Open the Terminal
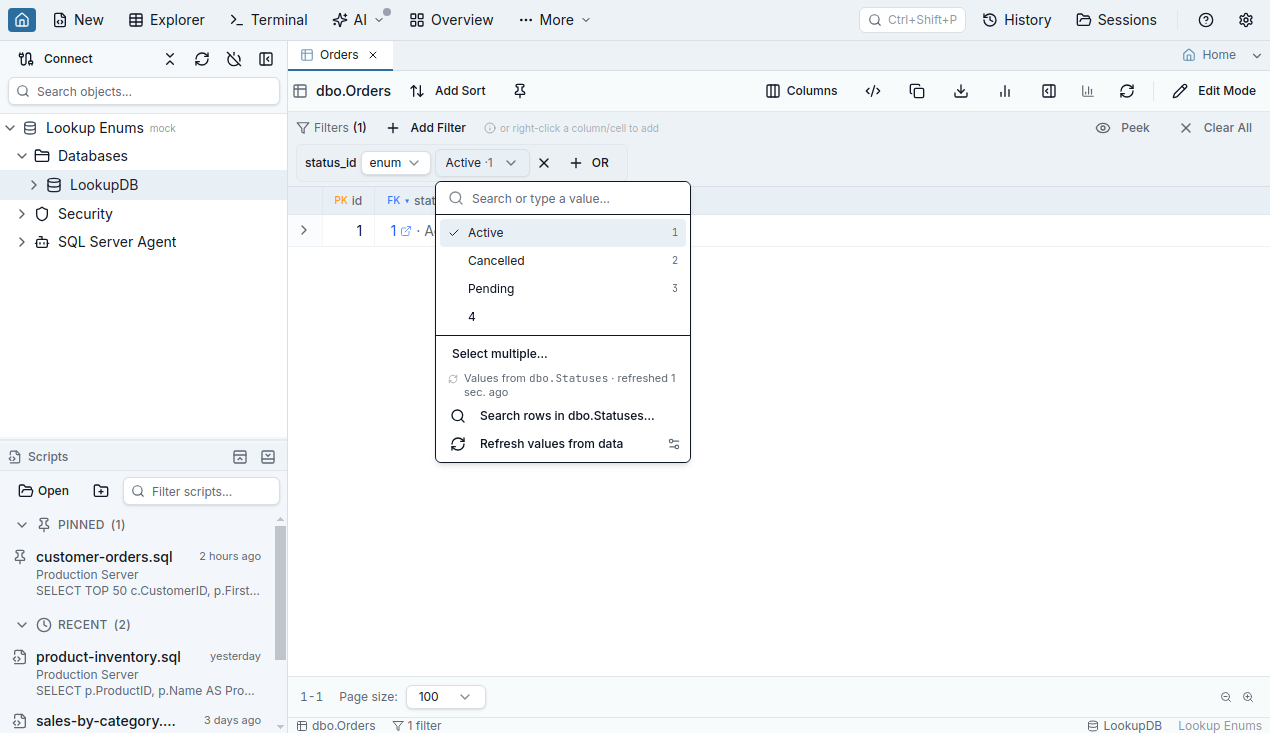Image resolution: width=1270 pixels, height=733 pixels. [268, 20]
